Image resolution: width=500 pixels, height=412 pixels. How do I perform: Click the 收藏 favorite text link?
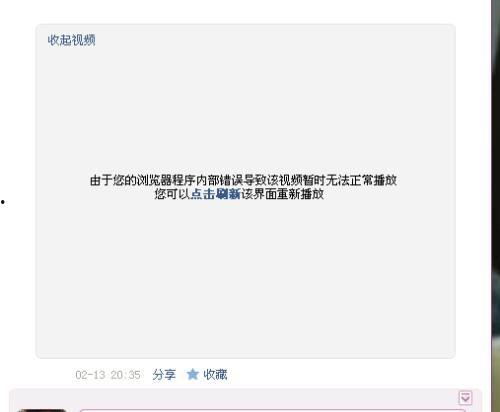tap(215, 375)
